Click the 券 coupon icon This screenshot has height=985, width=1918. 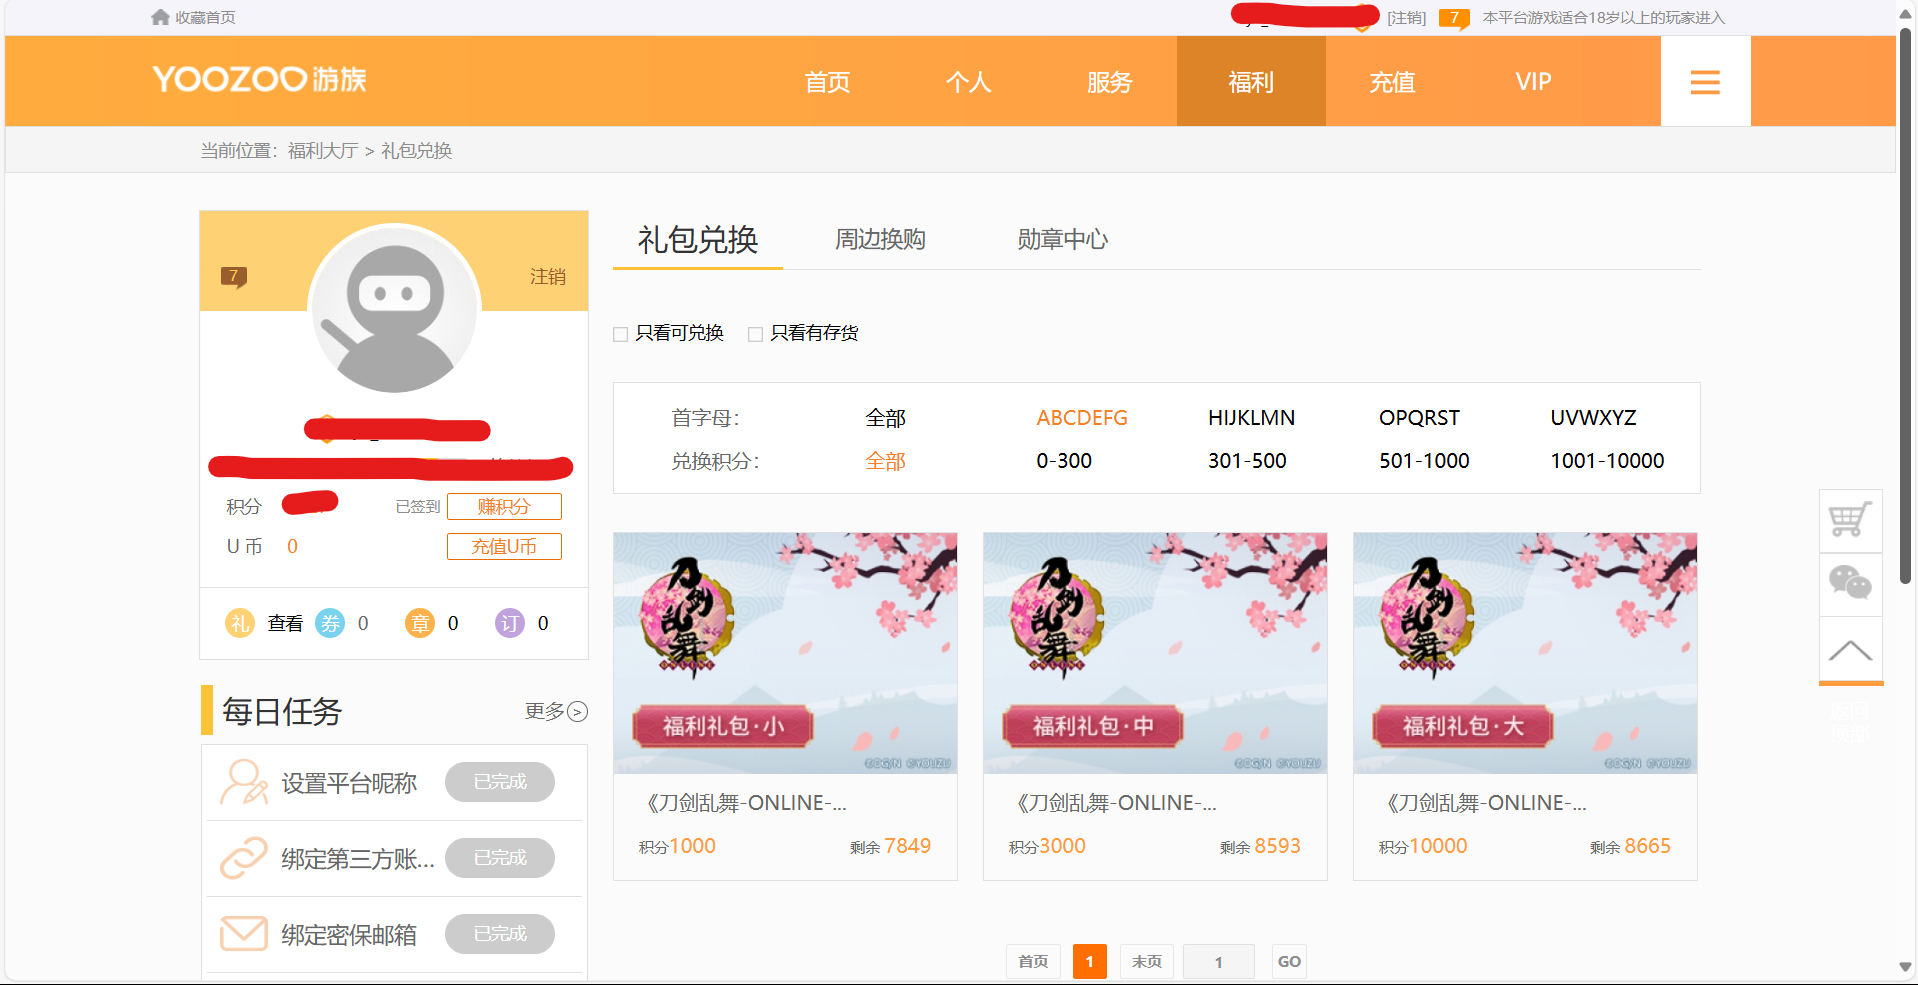coord(330,623)
